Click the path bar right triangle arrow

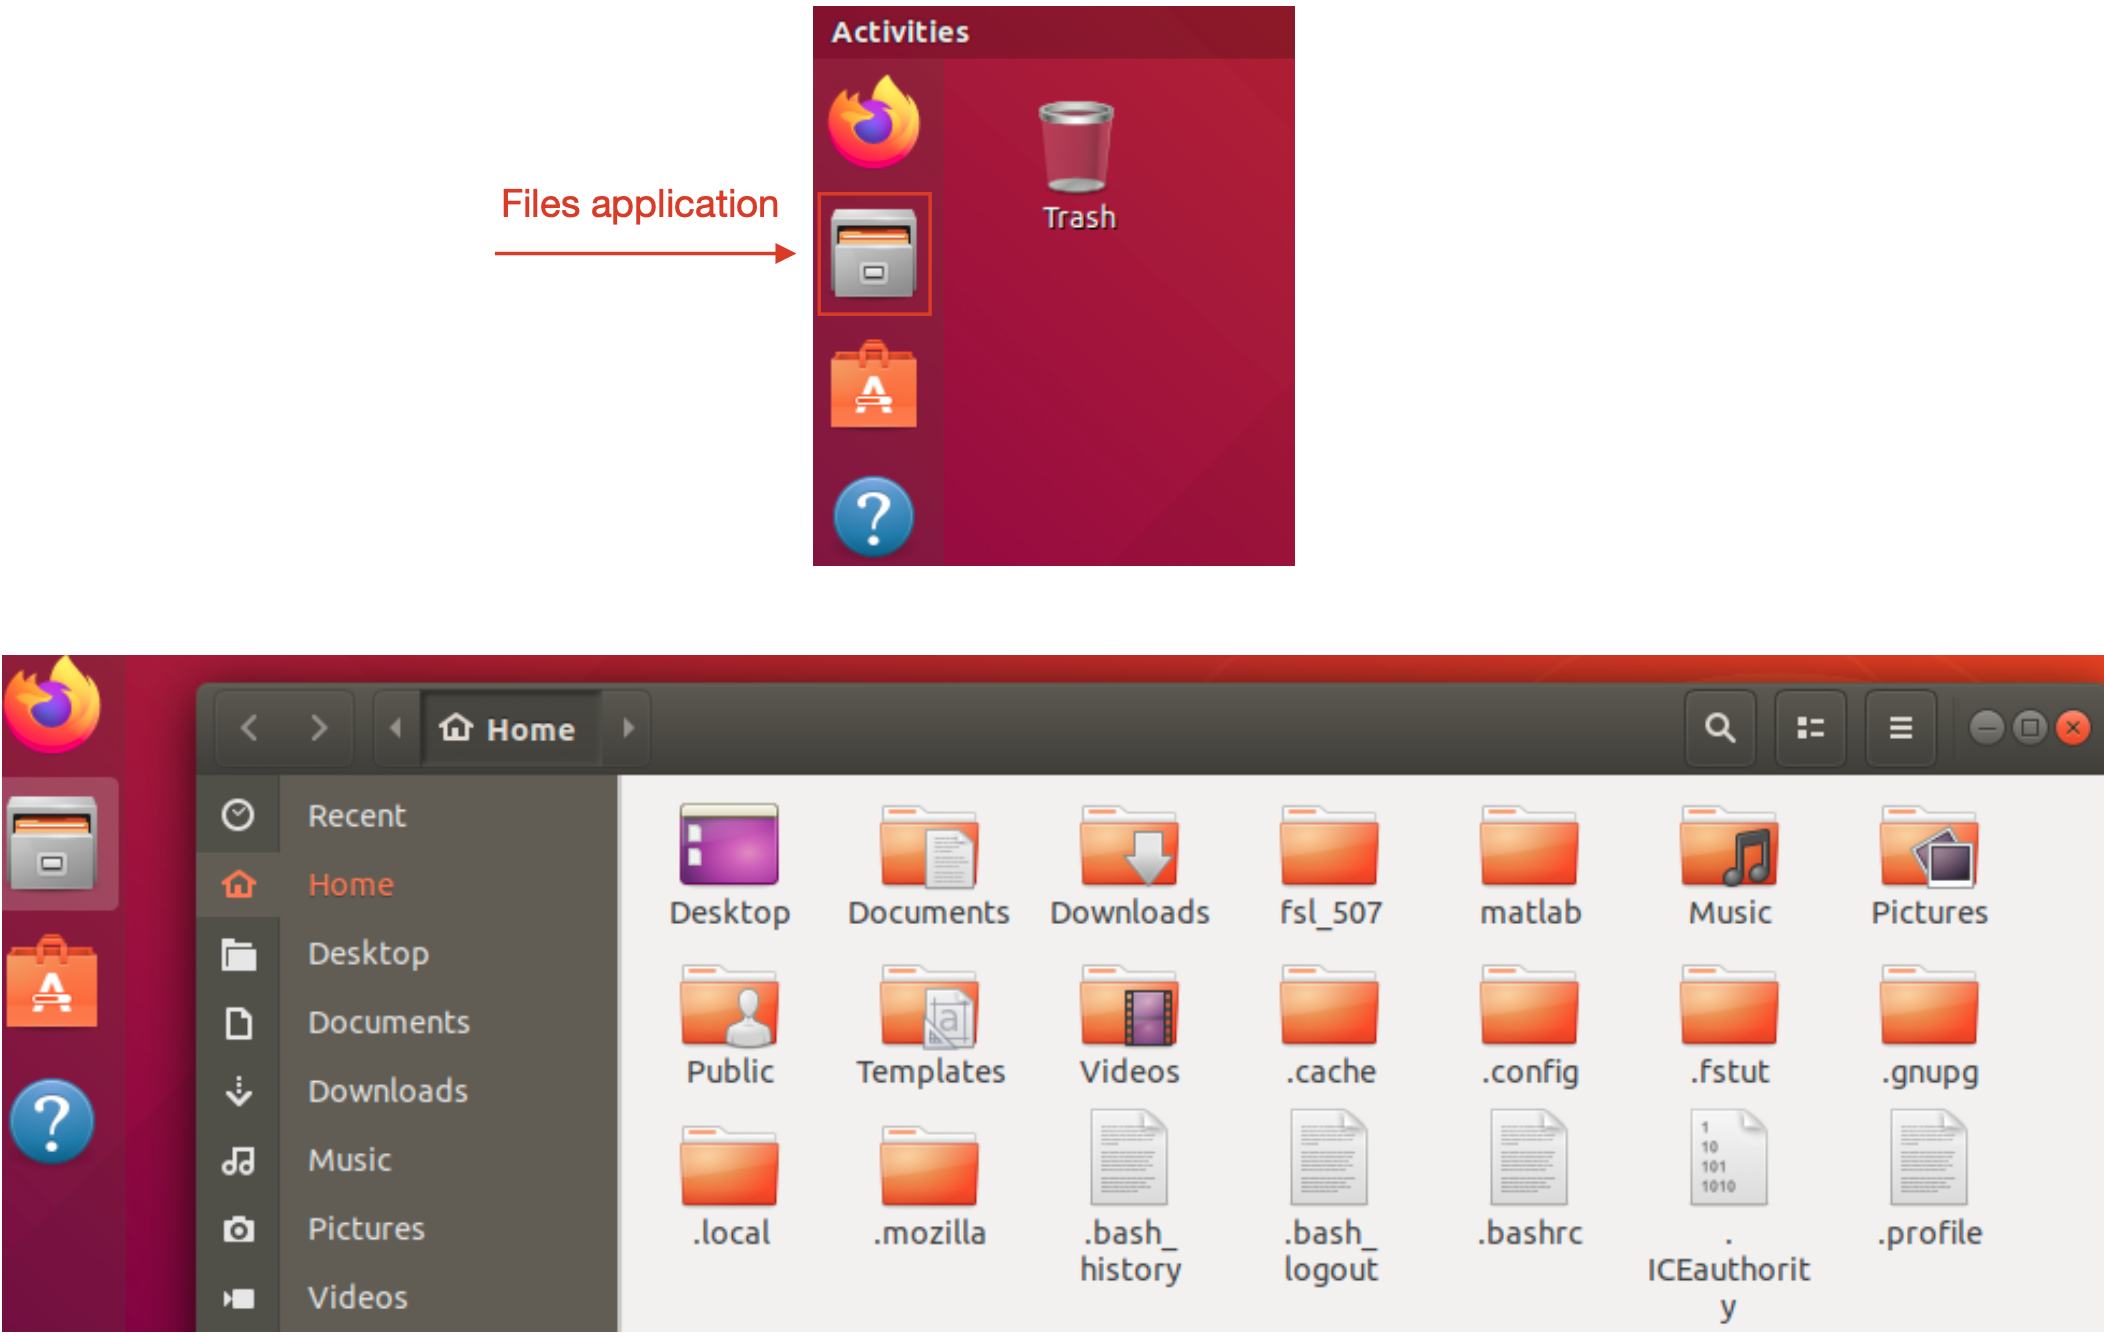click(628, 728)
